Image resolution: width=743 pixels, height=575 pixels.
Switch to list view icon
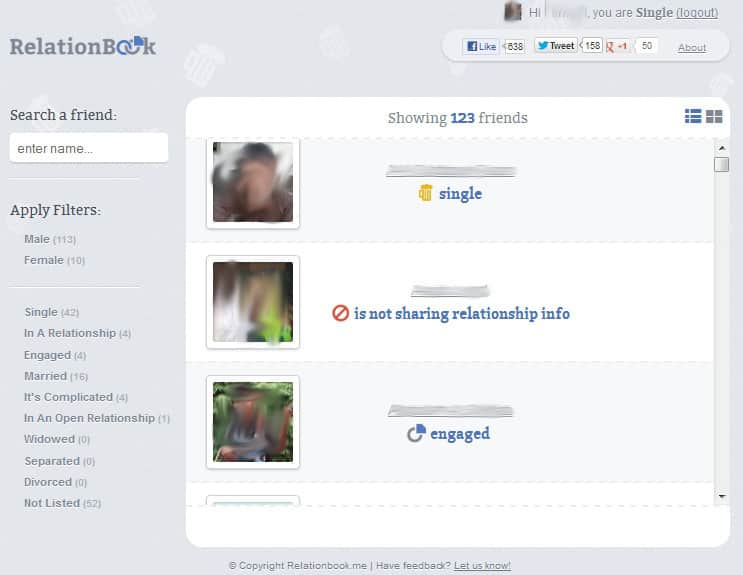tap(692, 117)
